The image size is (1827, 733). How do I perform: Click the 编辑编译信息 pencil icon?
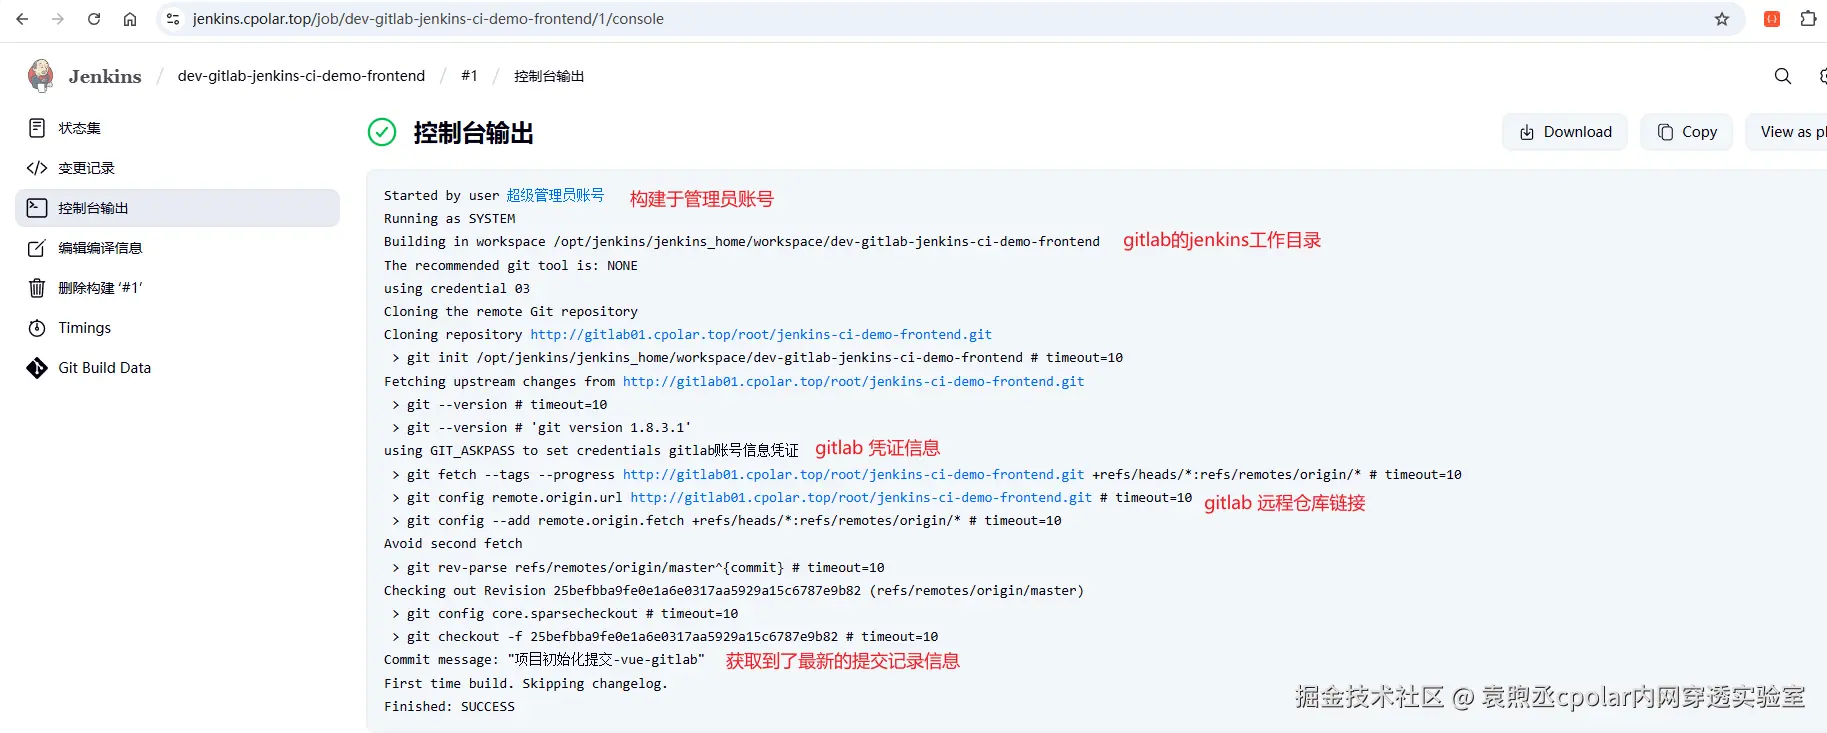click(x=37, y=248)
